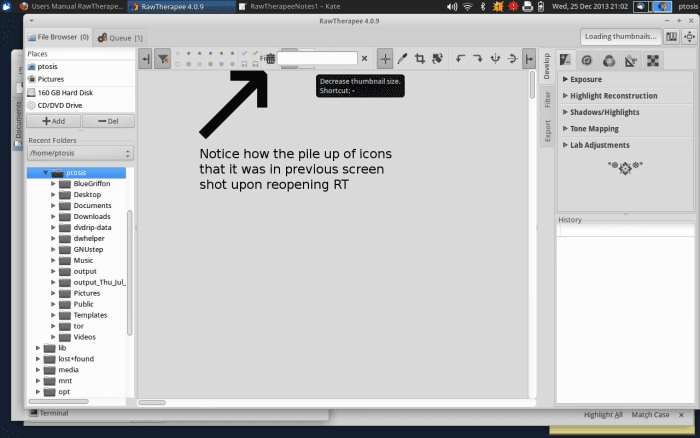This screenshot has height=438, width=700.
Task: Click the thumbnail area vertical scrollbar
Action: pos(532,85)
